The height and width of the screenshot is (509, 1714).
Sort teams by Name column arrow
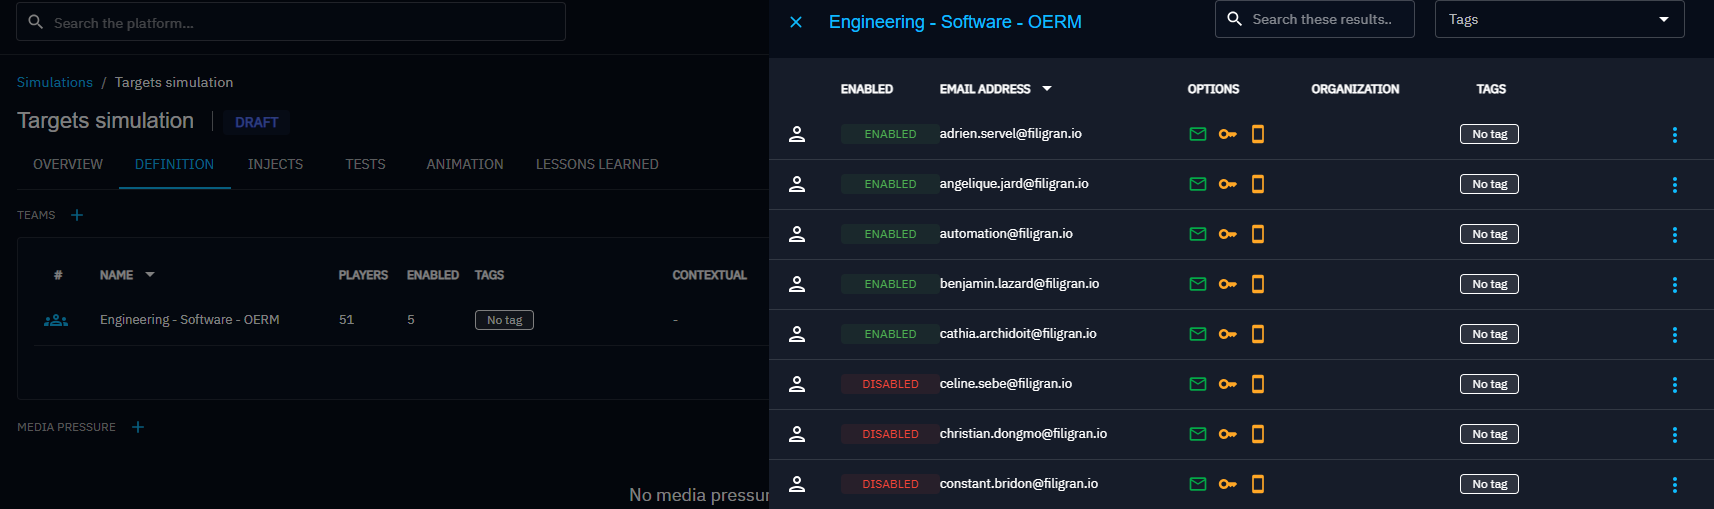150,275
